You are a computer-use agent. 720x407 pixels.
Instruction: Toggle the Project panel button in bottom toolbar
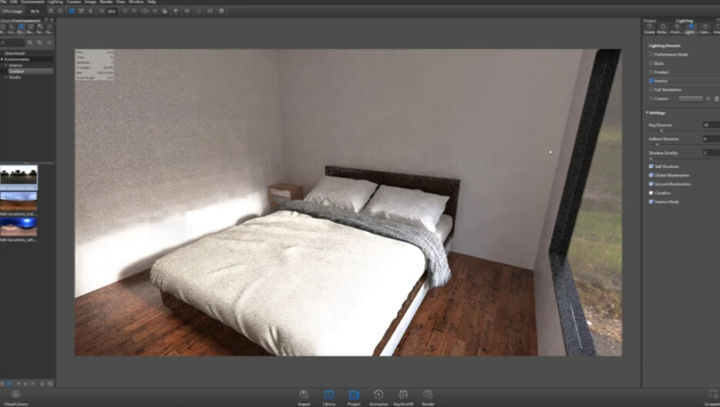354,397
